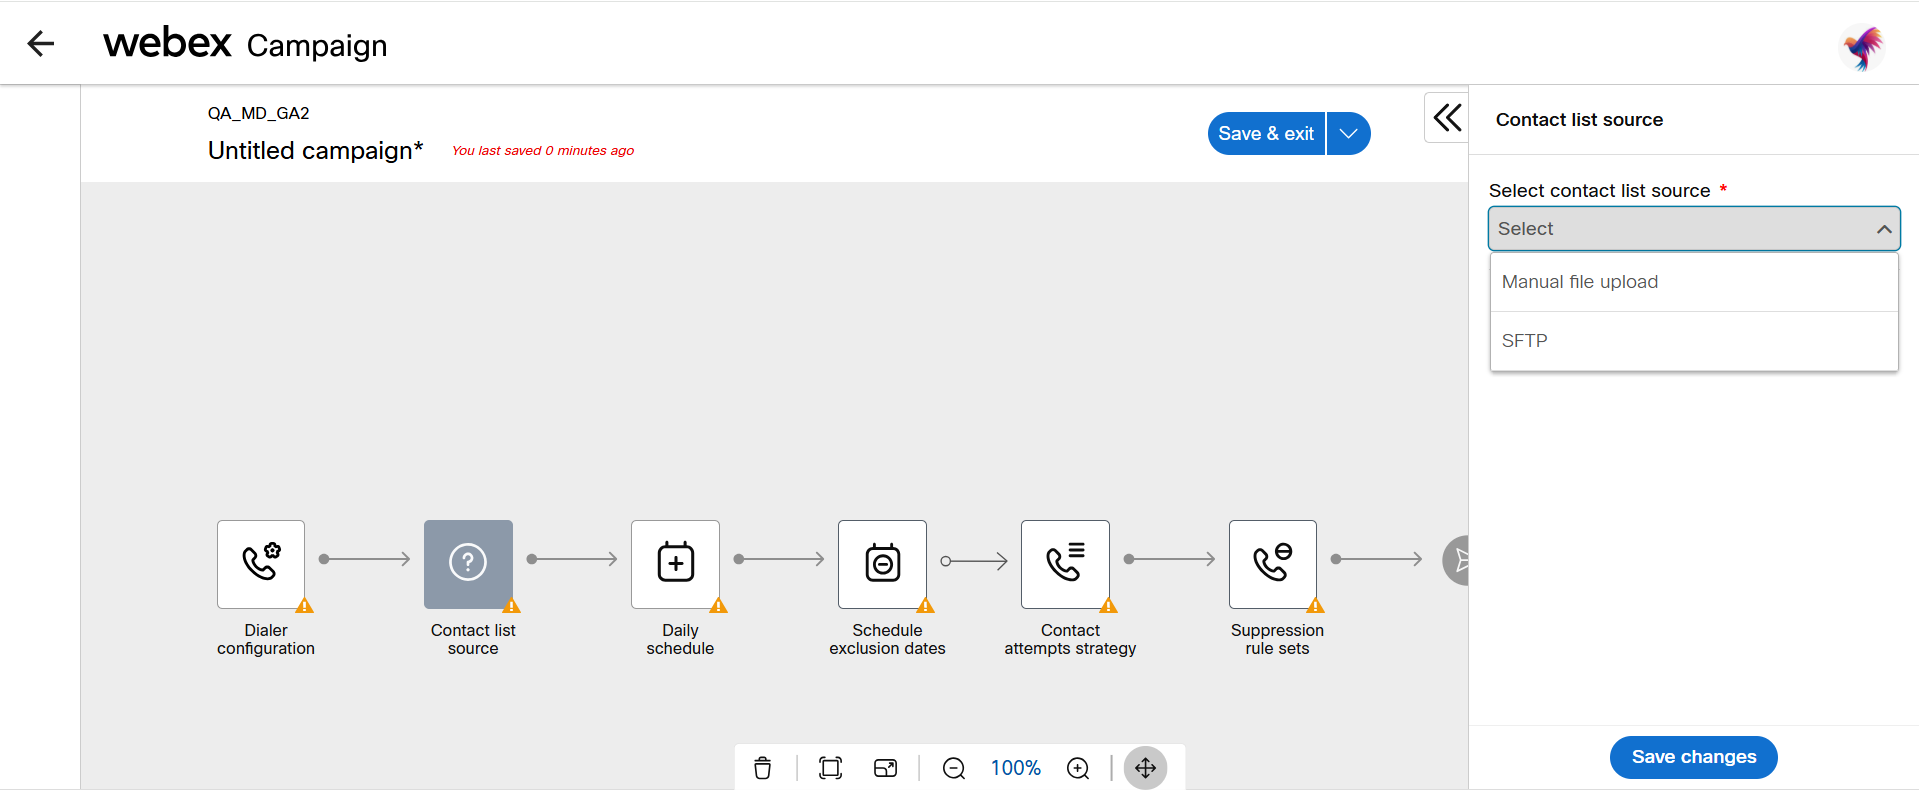Zoom out the canvas
This screenshot has height=800, width=1919.
pyautogui.click(x=954, y=768)
